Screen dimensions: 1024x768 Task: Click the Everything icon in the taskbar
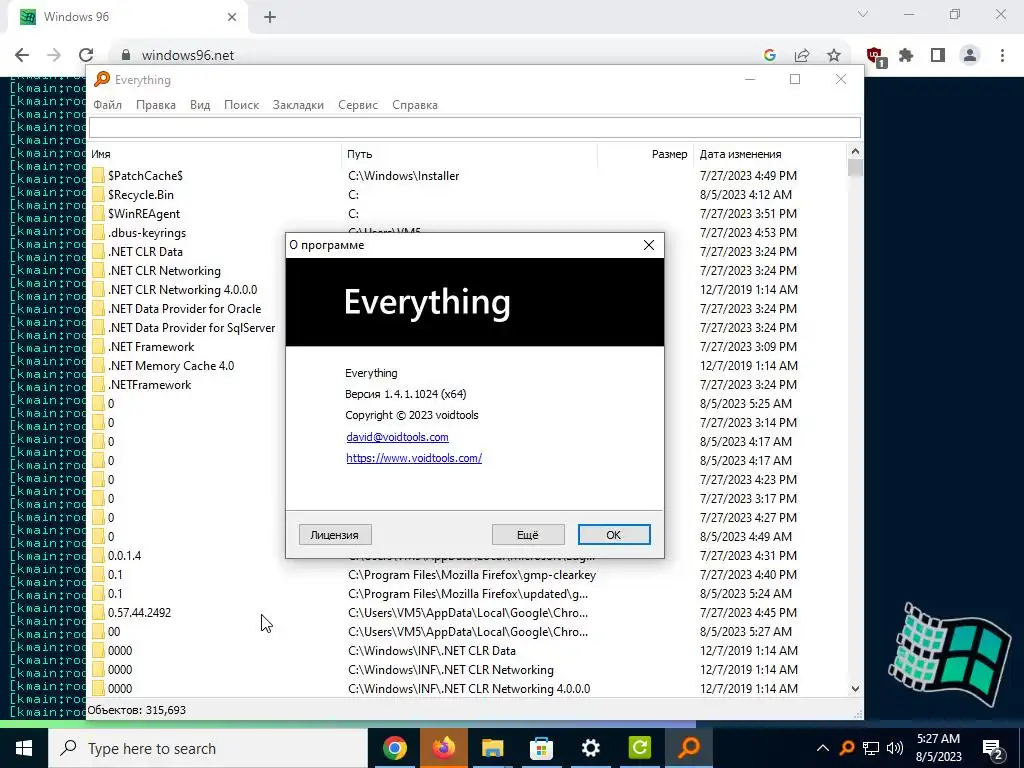click(x=688, y=748)
